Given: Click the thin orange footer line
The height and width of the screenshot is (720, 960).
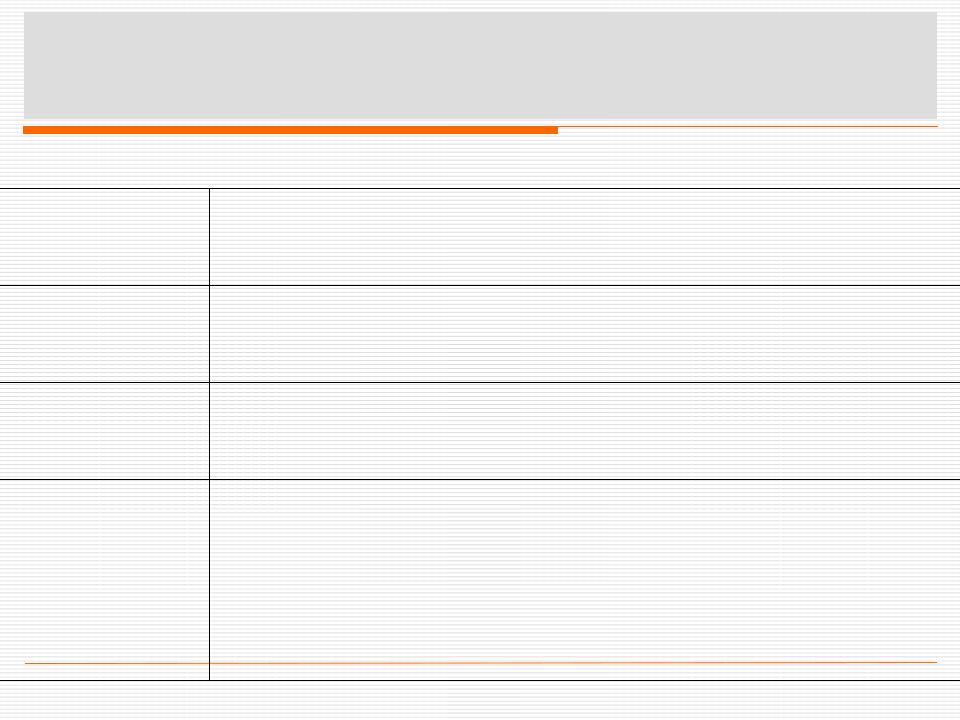Looking at the screenshot, I should click(x=481, y=662).
